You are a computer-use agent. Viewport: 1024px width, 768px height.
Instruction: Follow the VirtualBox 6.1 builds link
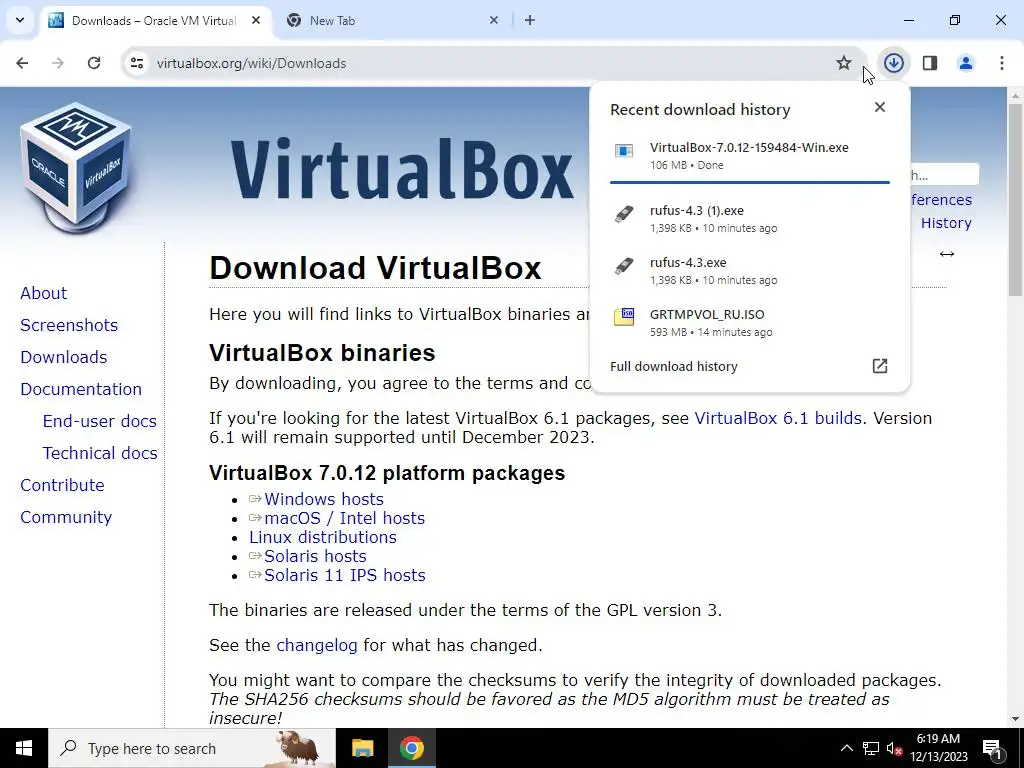click(x=778, y=418)
